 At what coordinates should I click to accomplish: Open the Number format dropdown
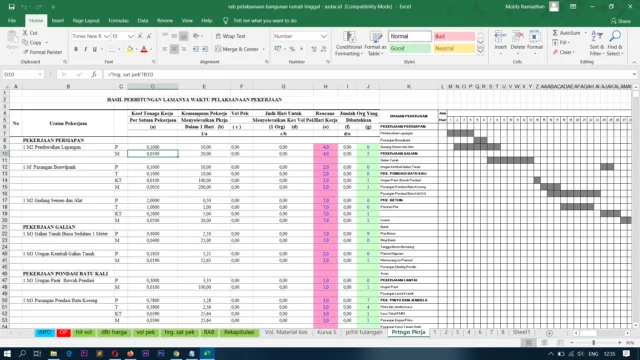[x=324, y=36]
